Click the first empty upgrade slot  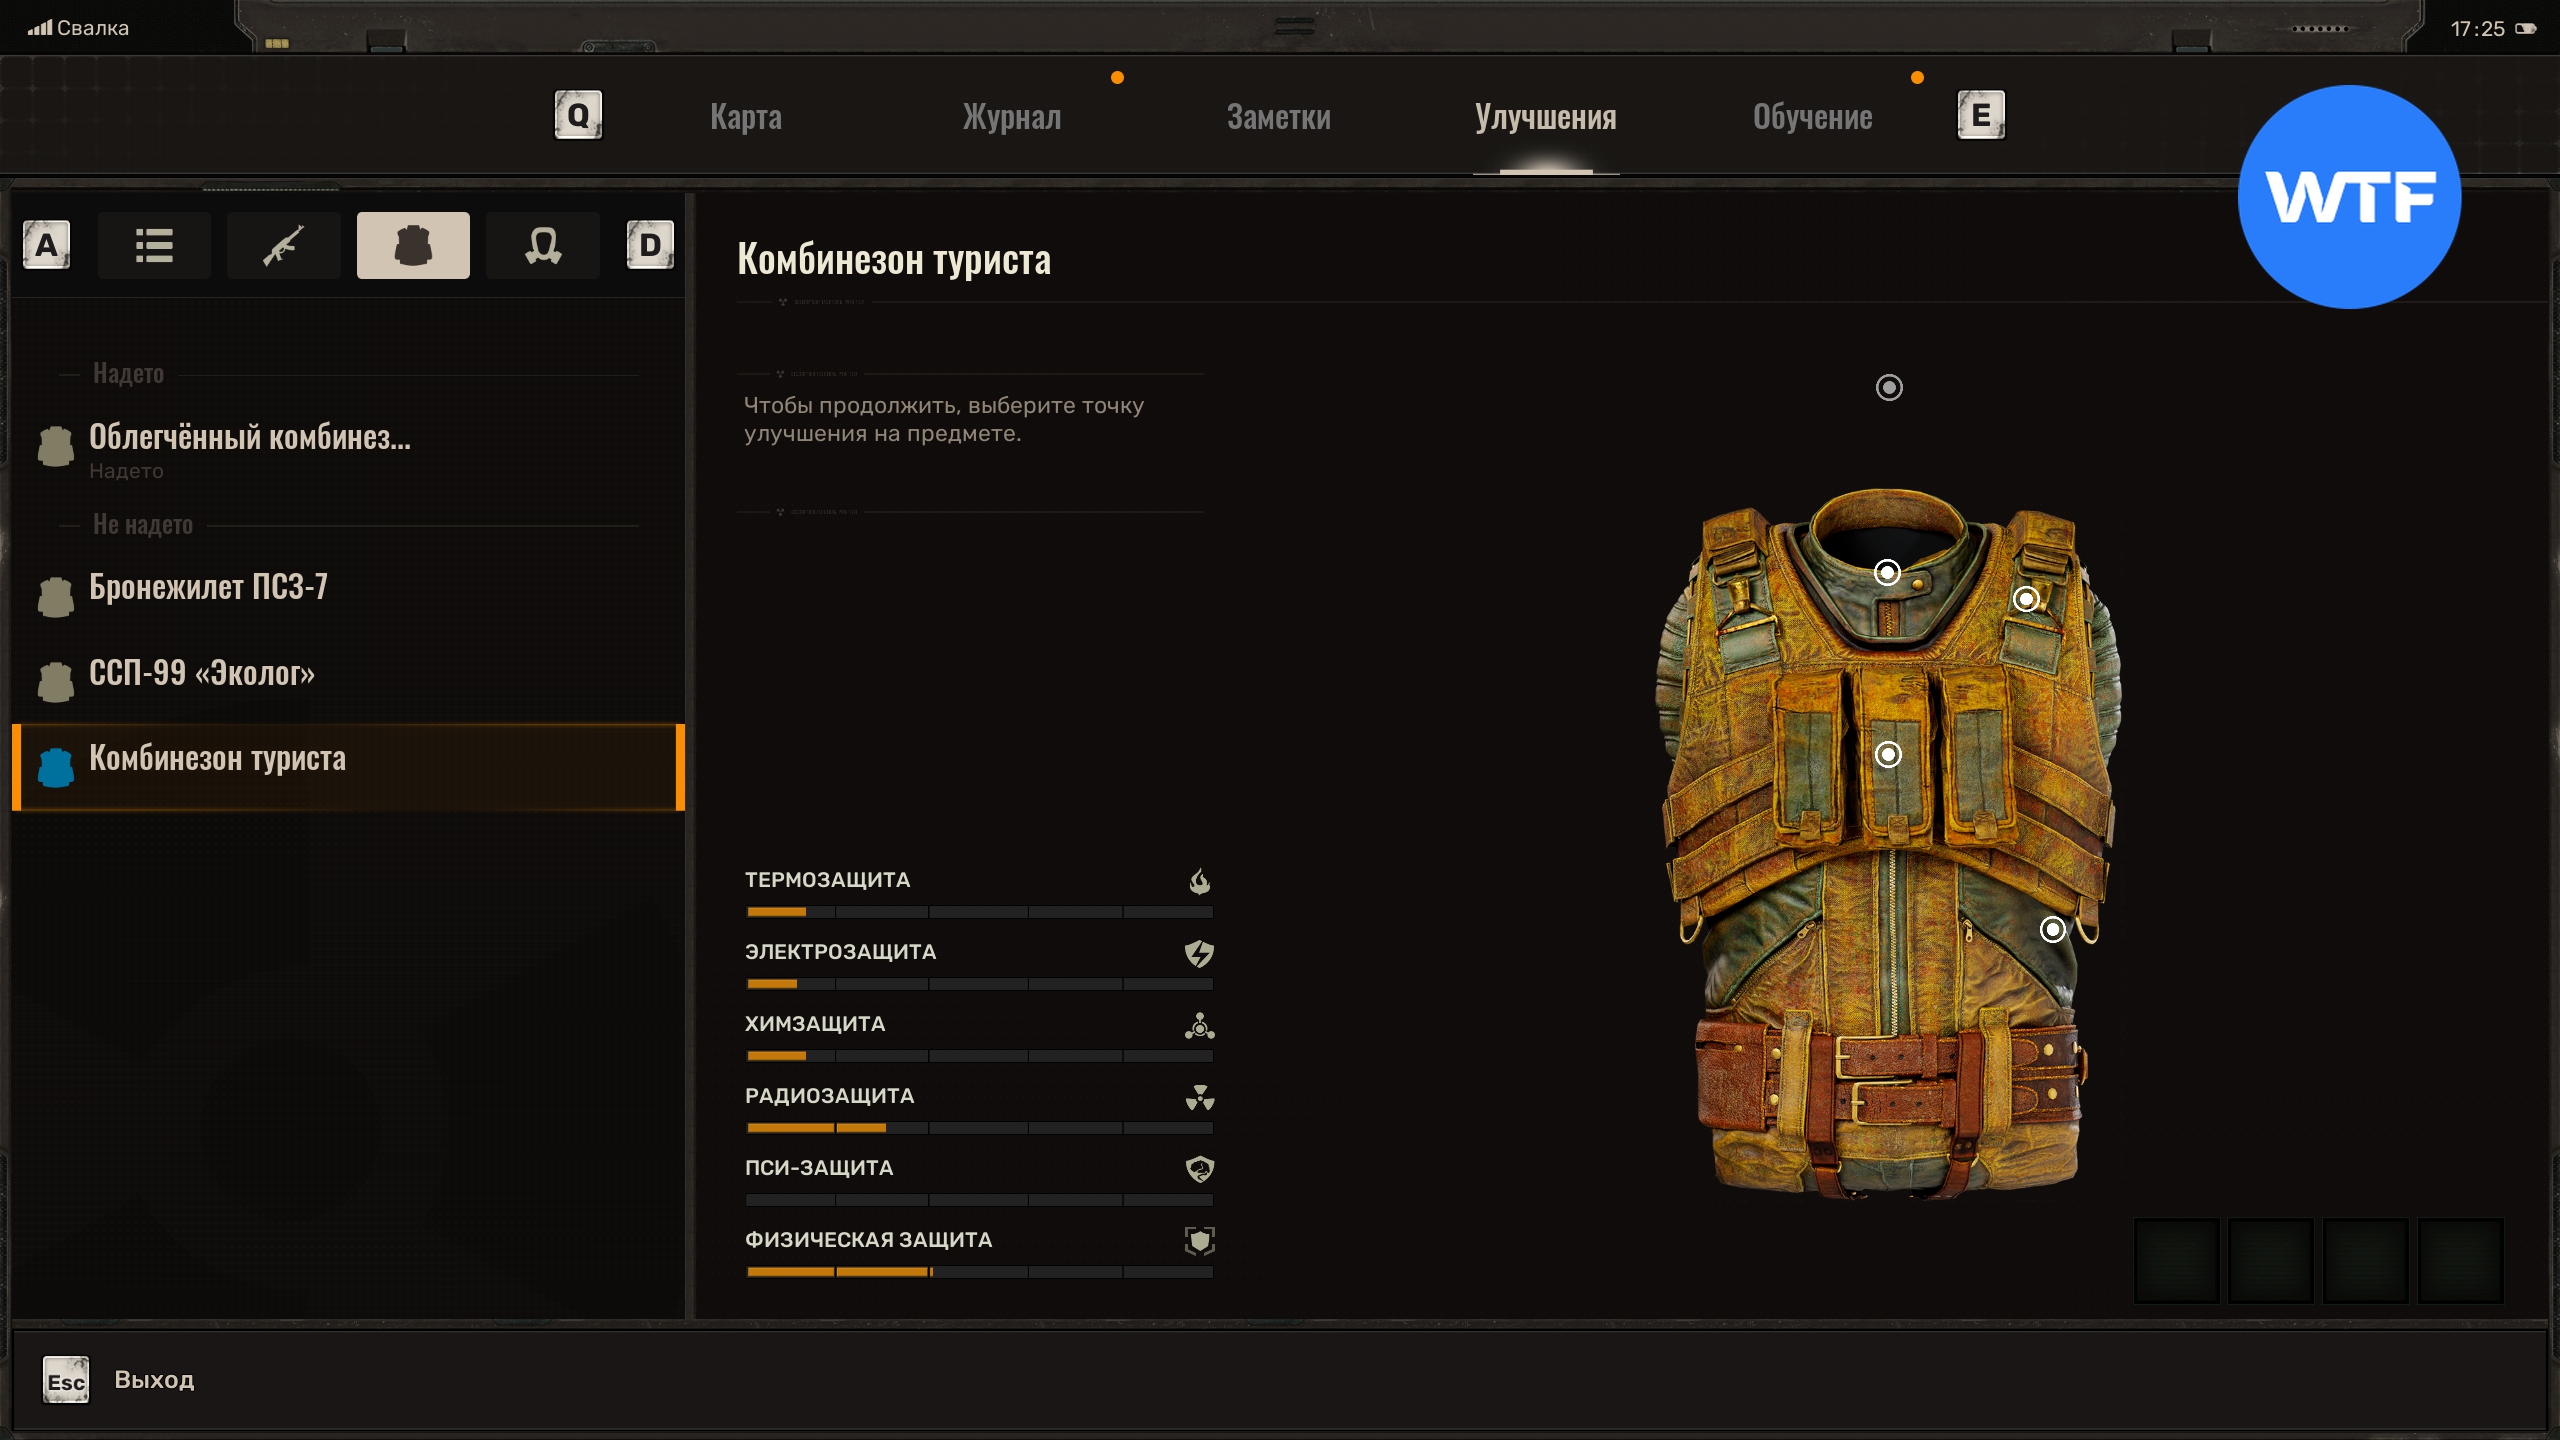click(2177, 1260)
